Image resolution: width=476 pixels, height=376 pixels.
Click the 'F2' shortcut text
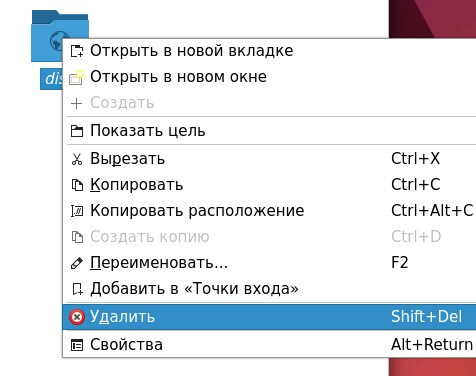pyautogui.click(x=400, y=263)
